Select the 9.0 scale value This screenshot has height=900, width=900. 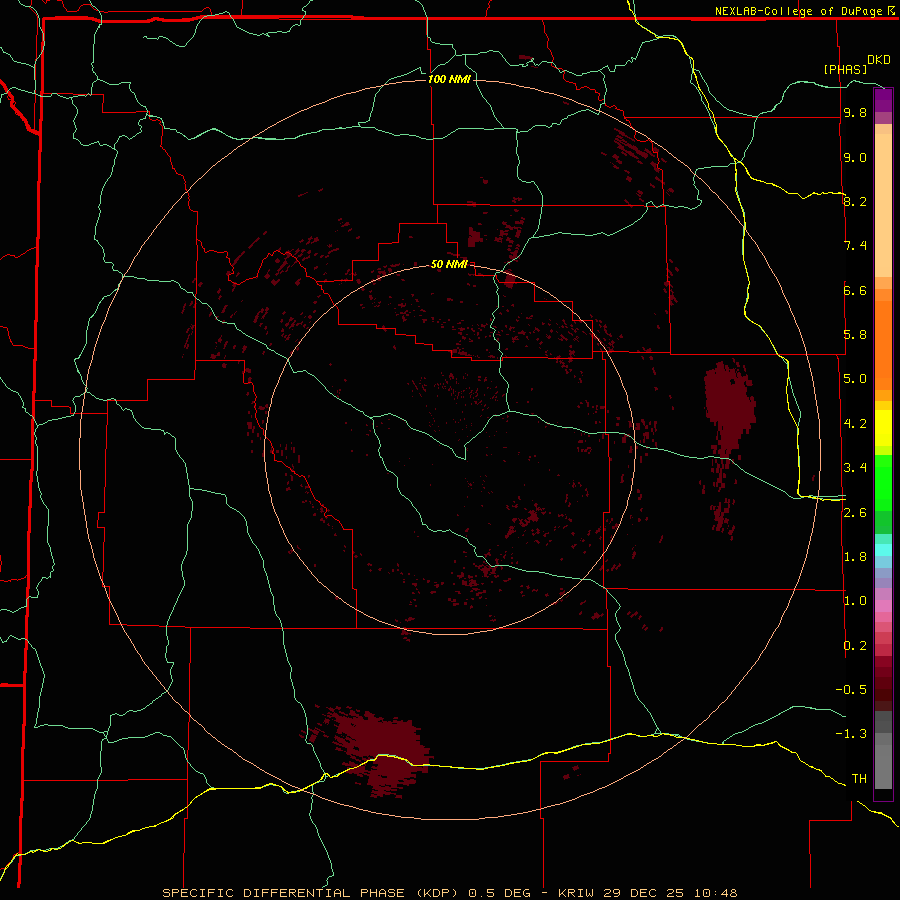855,157
